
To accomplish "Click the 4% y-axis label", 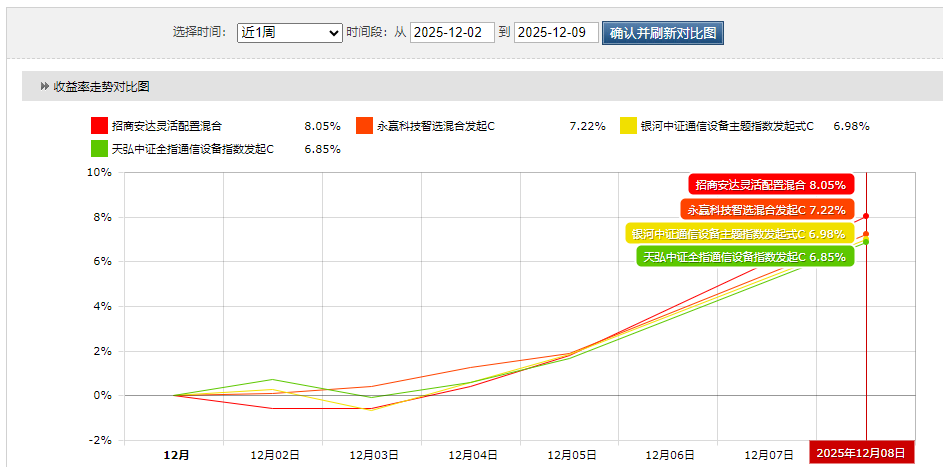I will 103,307.
